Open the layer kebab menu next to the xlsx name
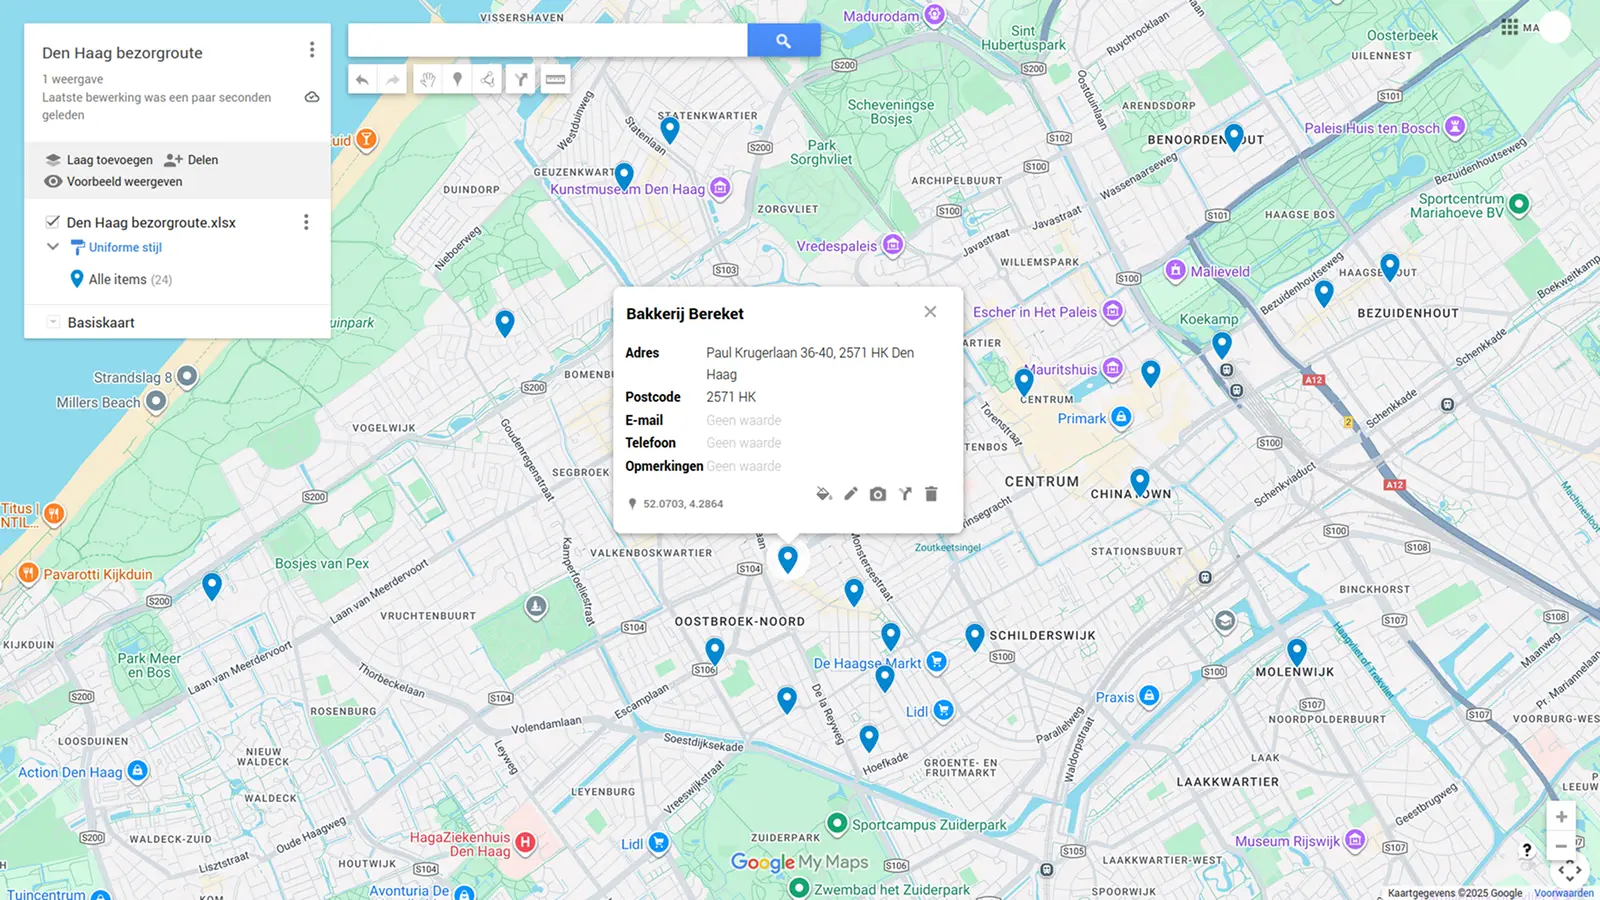This screenshot has width=1600, height=900. (x=306, y=221)
